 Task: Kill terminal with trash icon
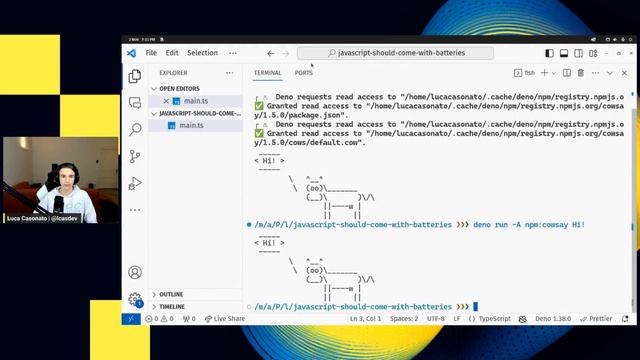(x=580, y=73)
